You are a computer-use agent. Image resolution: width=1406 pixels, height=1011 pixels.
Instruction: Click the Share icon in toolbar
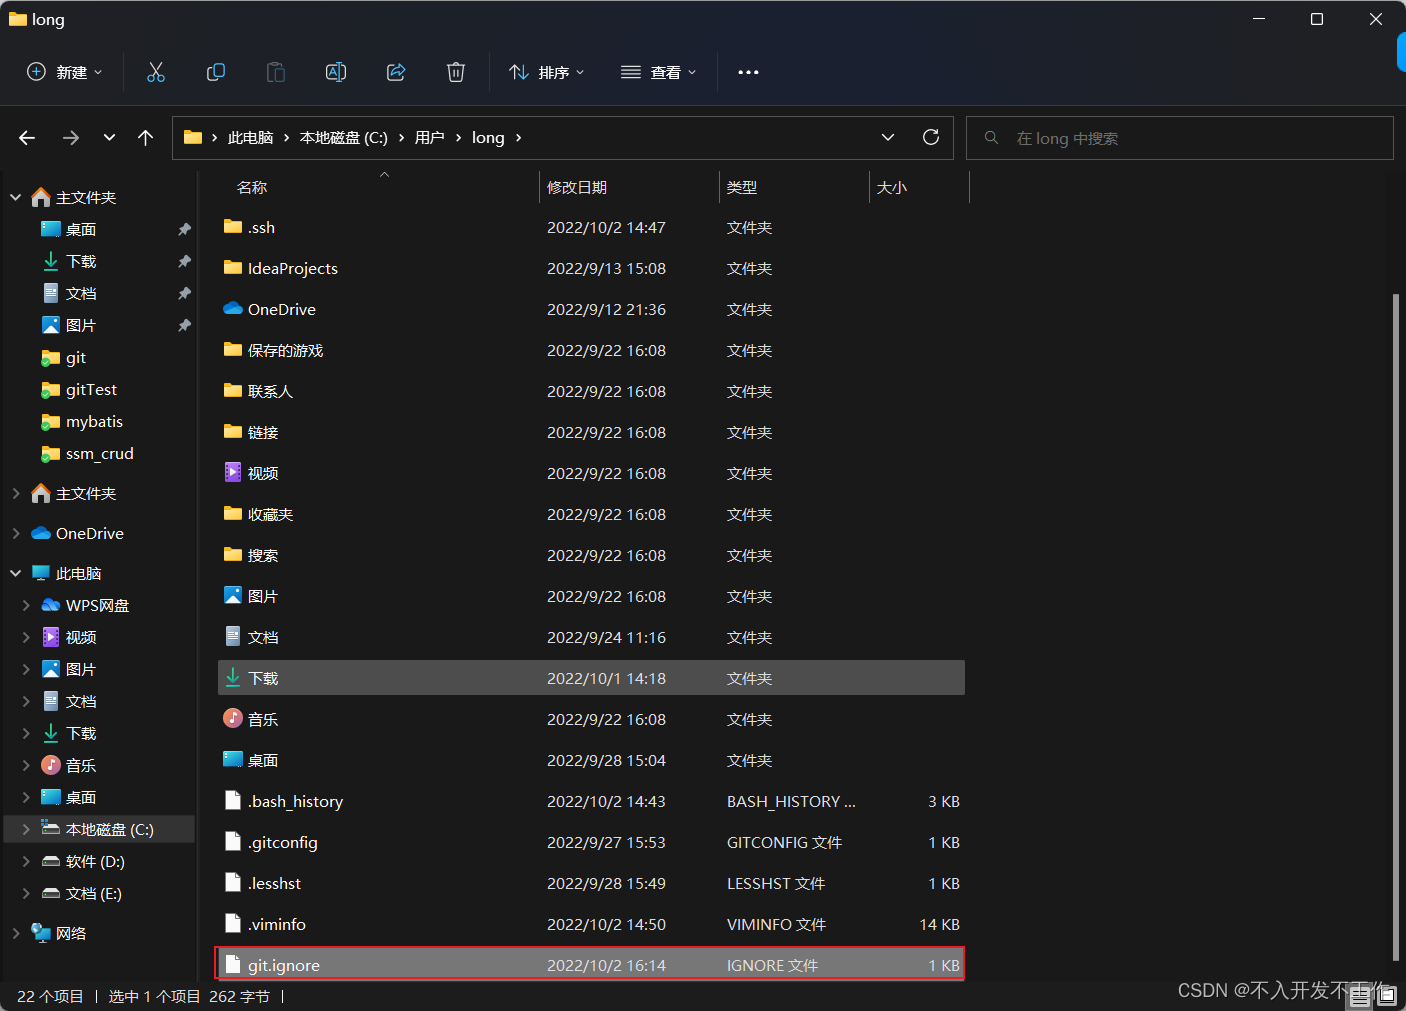[x=396, y=72]
